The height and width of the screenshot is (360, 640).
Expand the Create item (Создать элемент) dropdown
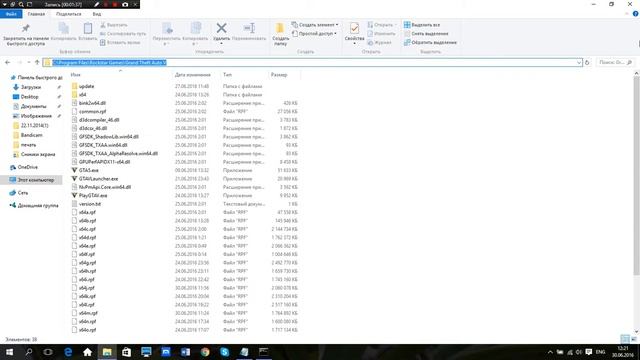[337, 25]
